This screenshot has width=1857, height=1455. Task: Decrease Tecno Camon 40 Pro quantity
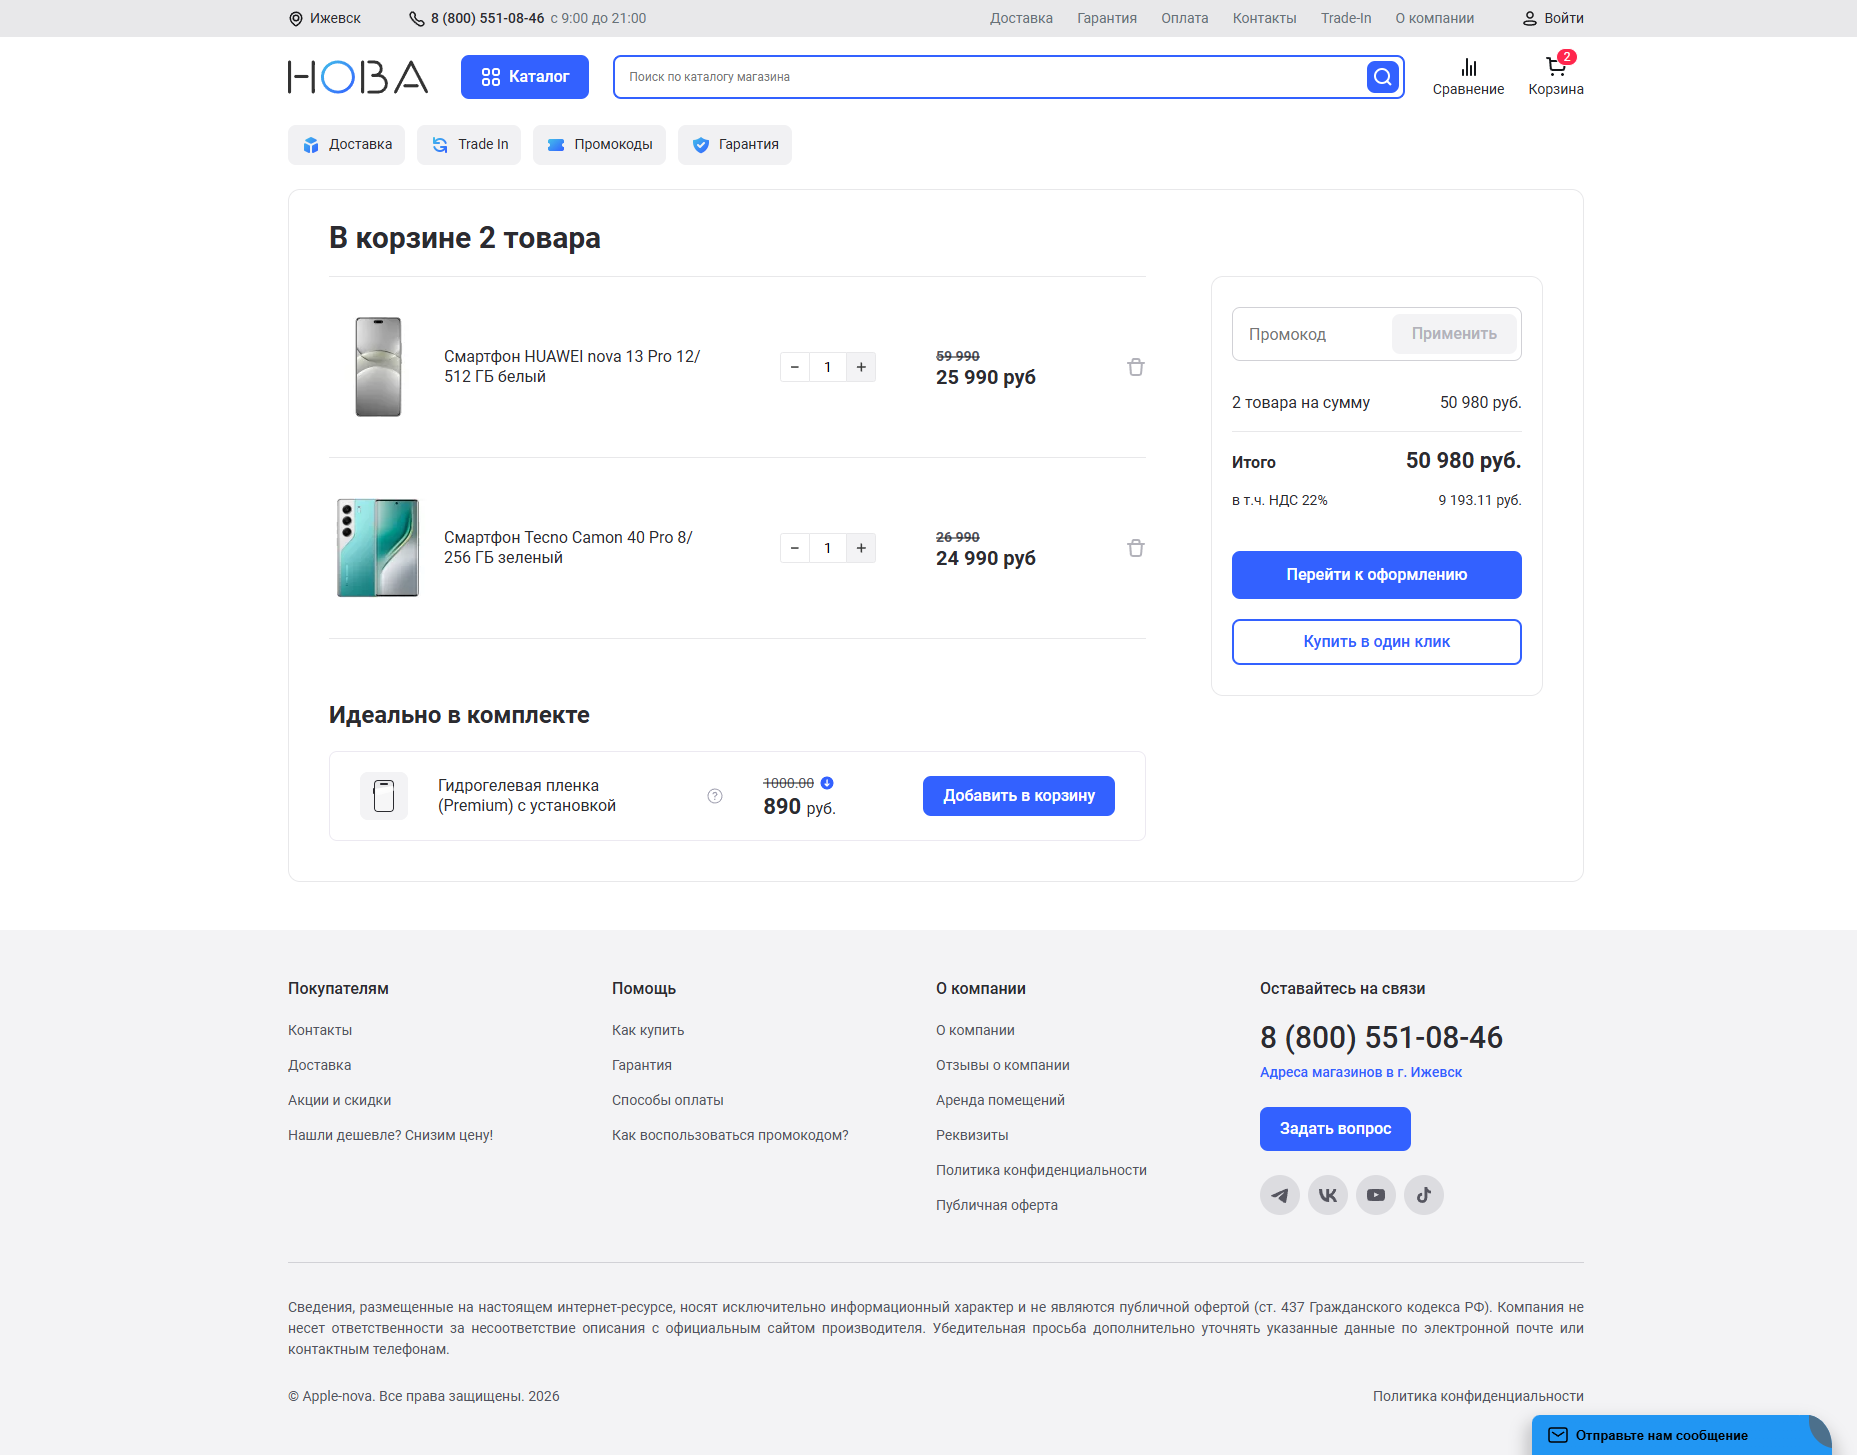[x=795, y=548]
